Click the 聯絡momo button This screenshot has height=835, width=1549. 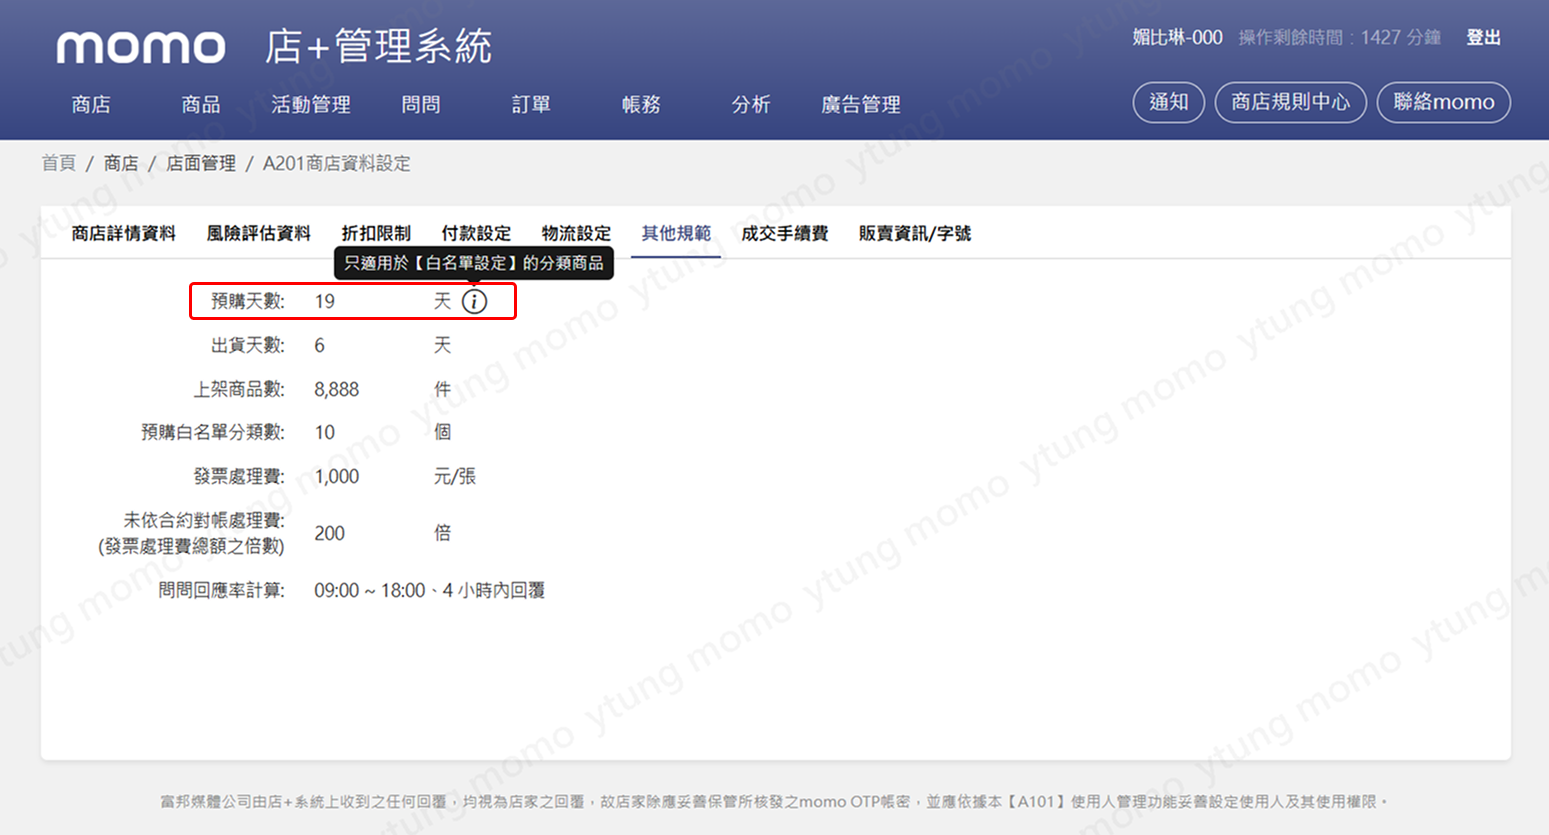click(x=1443, y=102)
